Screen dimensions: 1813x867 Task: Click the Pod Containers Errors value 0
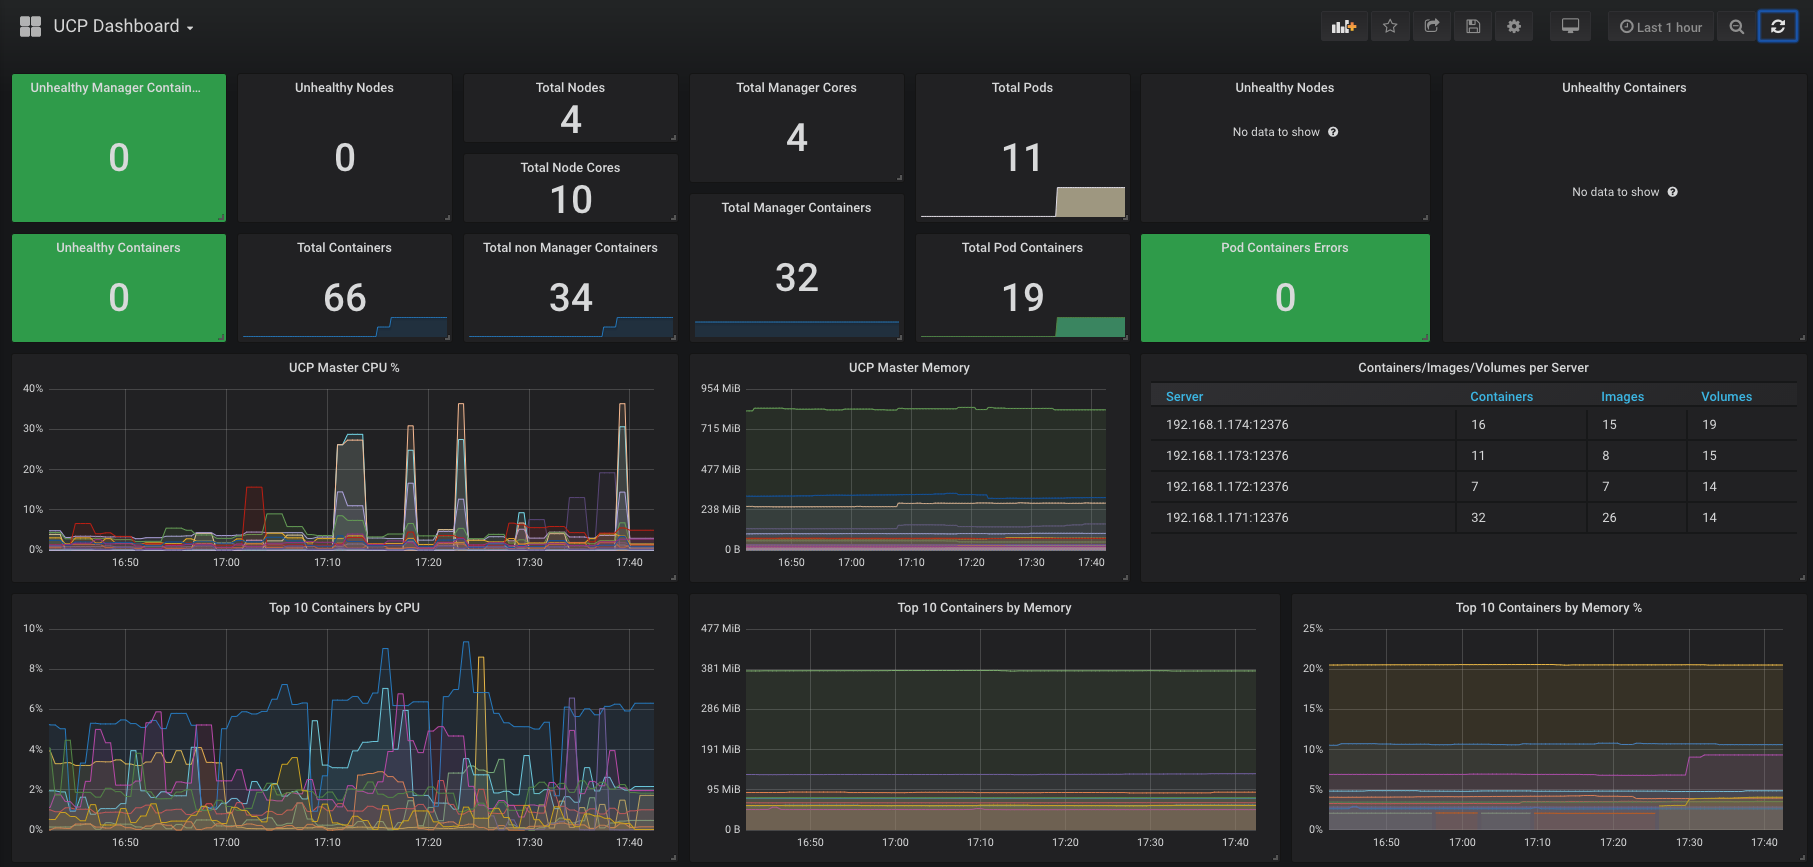[x=1285, y=298]
